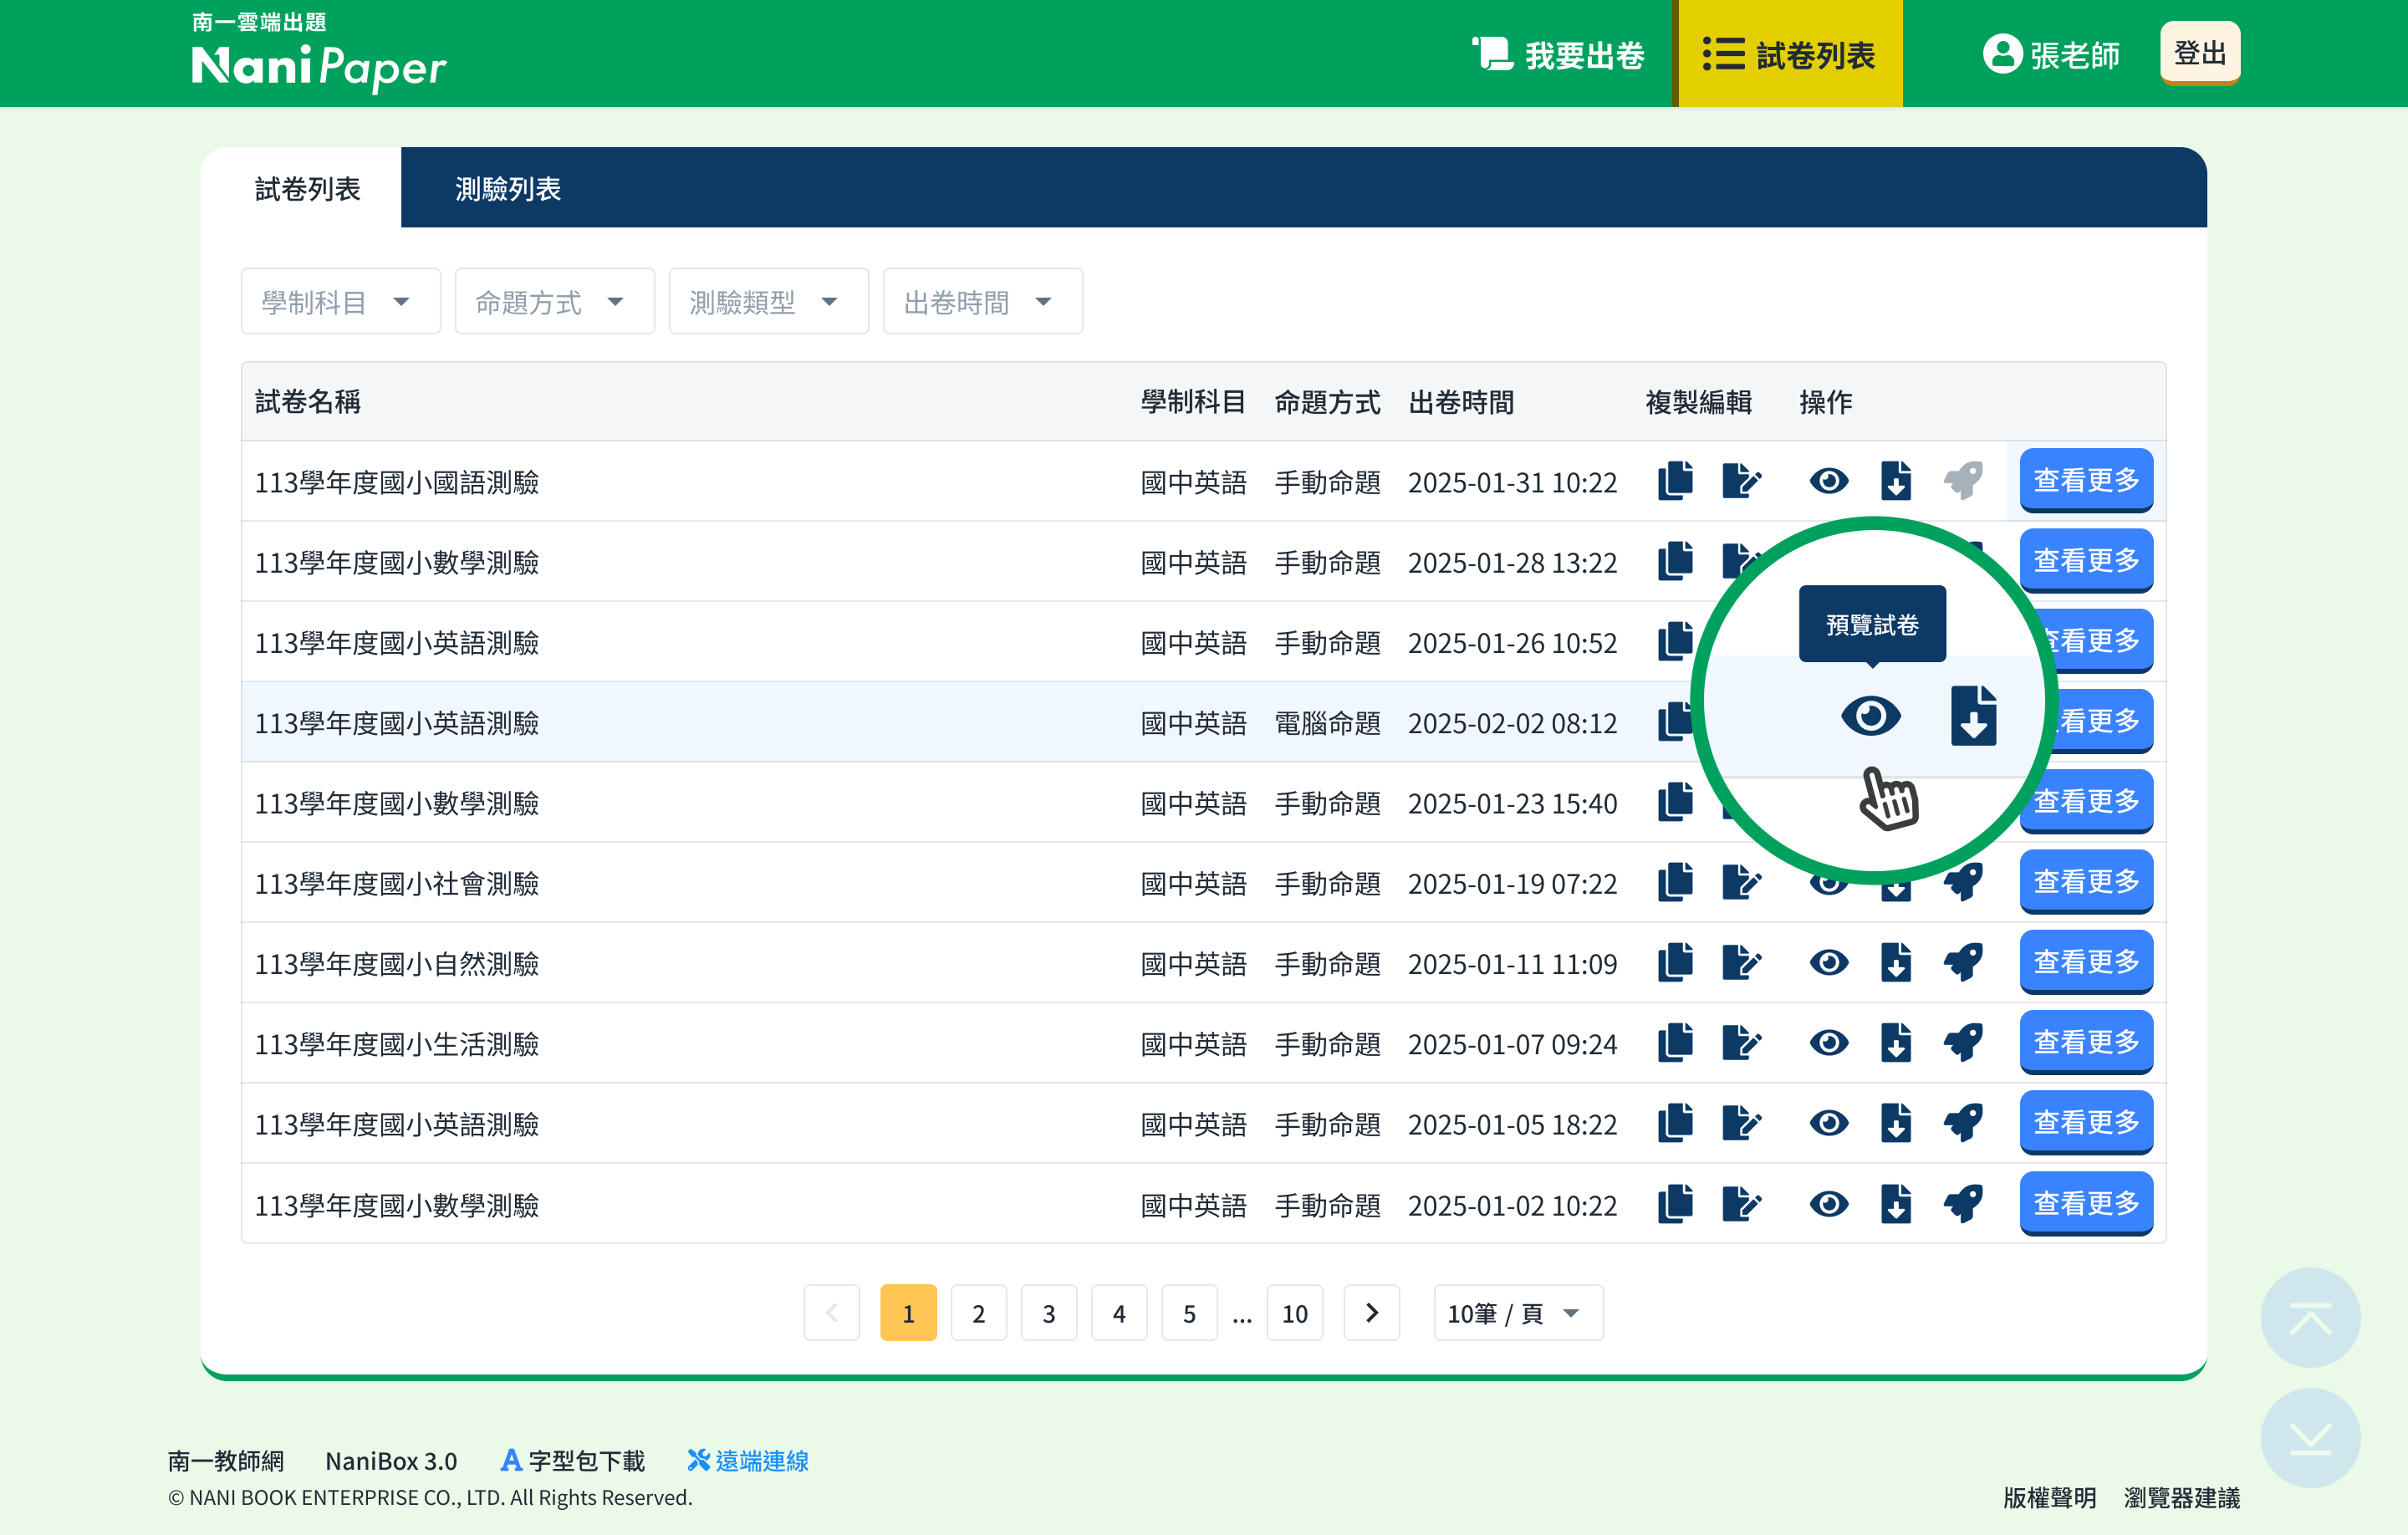The height and width of the screenshot is (1535, 2408).
Task: Open the 版權聲明 link
Action: coord(2049,1497)
